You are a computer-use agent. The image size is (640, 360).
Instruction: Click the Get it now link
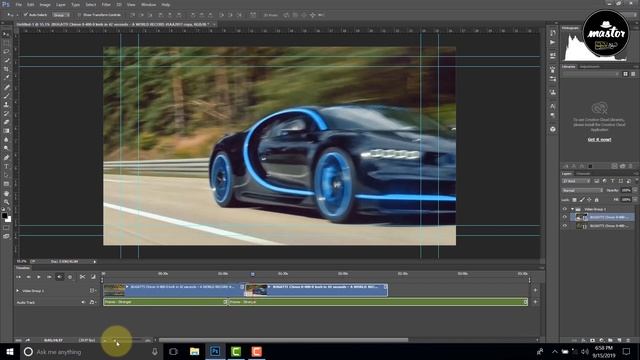[x=599, y=140]
